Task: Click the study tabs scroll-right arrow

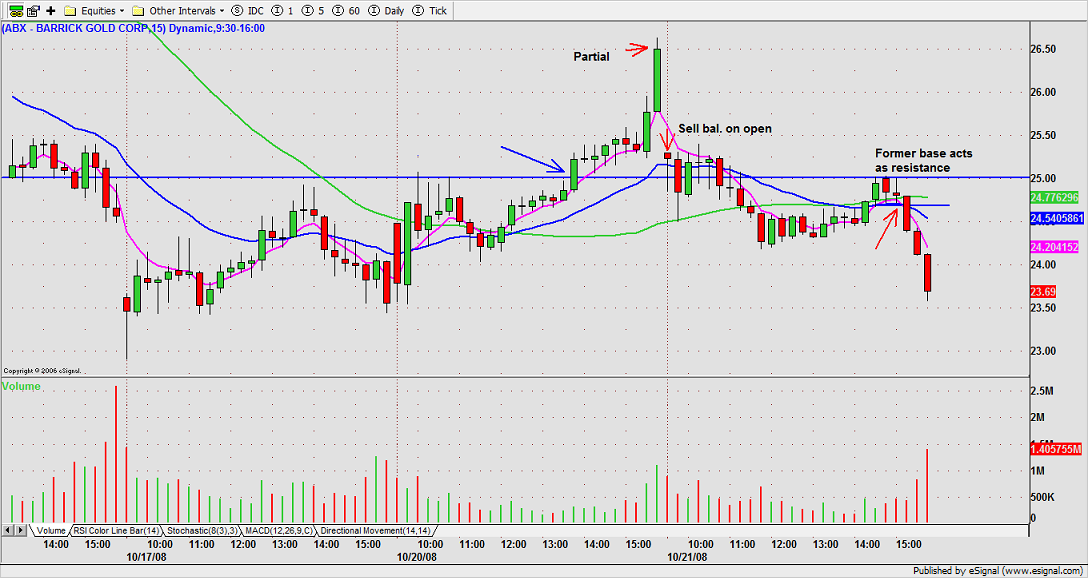Action: click(21, 531)
